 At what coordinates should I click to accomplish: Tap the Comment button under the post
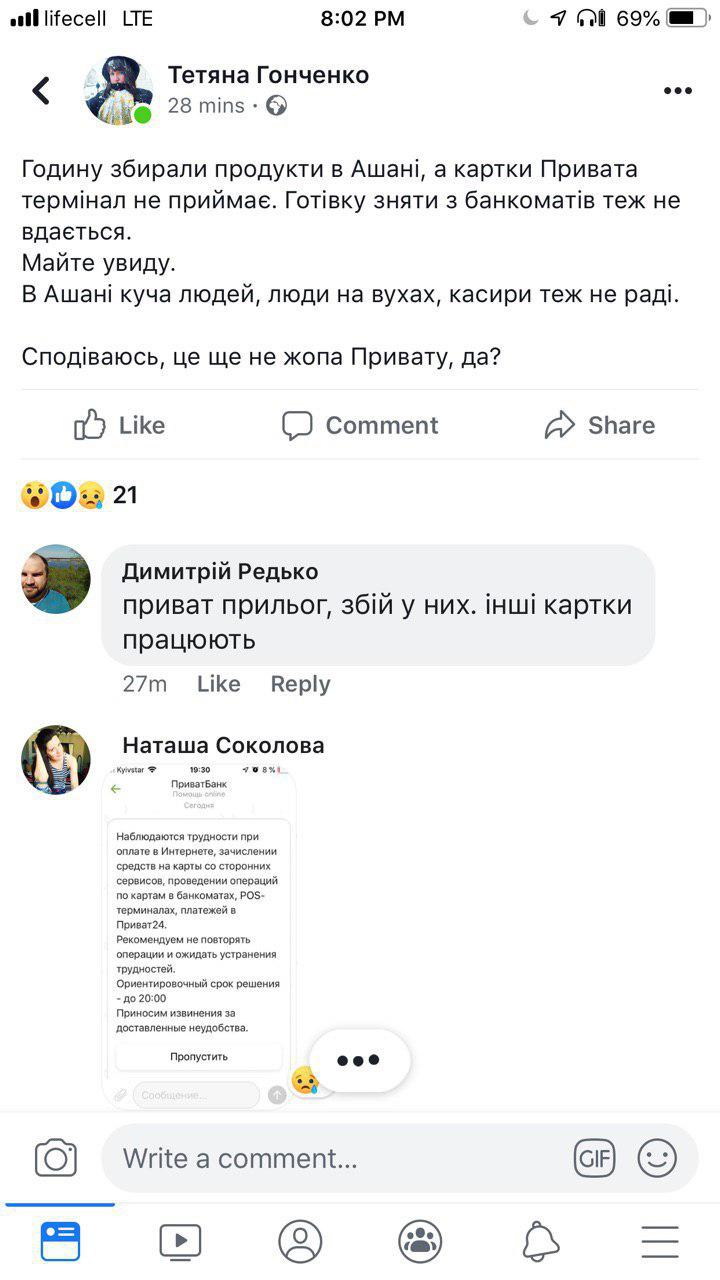point(360,425)
